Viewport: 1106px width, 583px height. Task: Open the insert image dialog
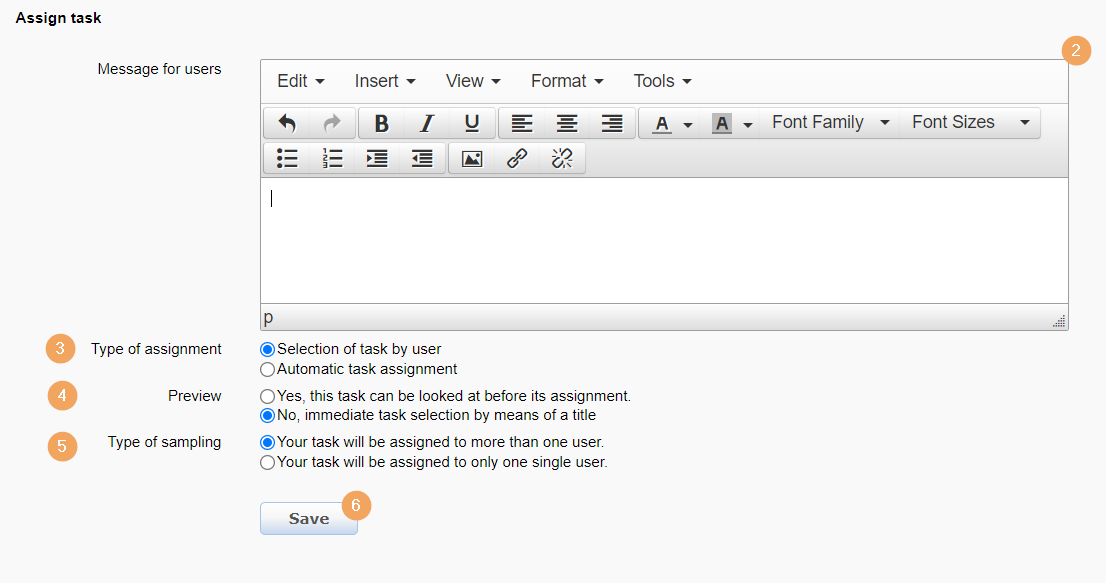(472, 158)
